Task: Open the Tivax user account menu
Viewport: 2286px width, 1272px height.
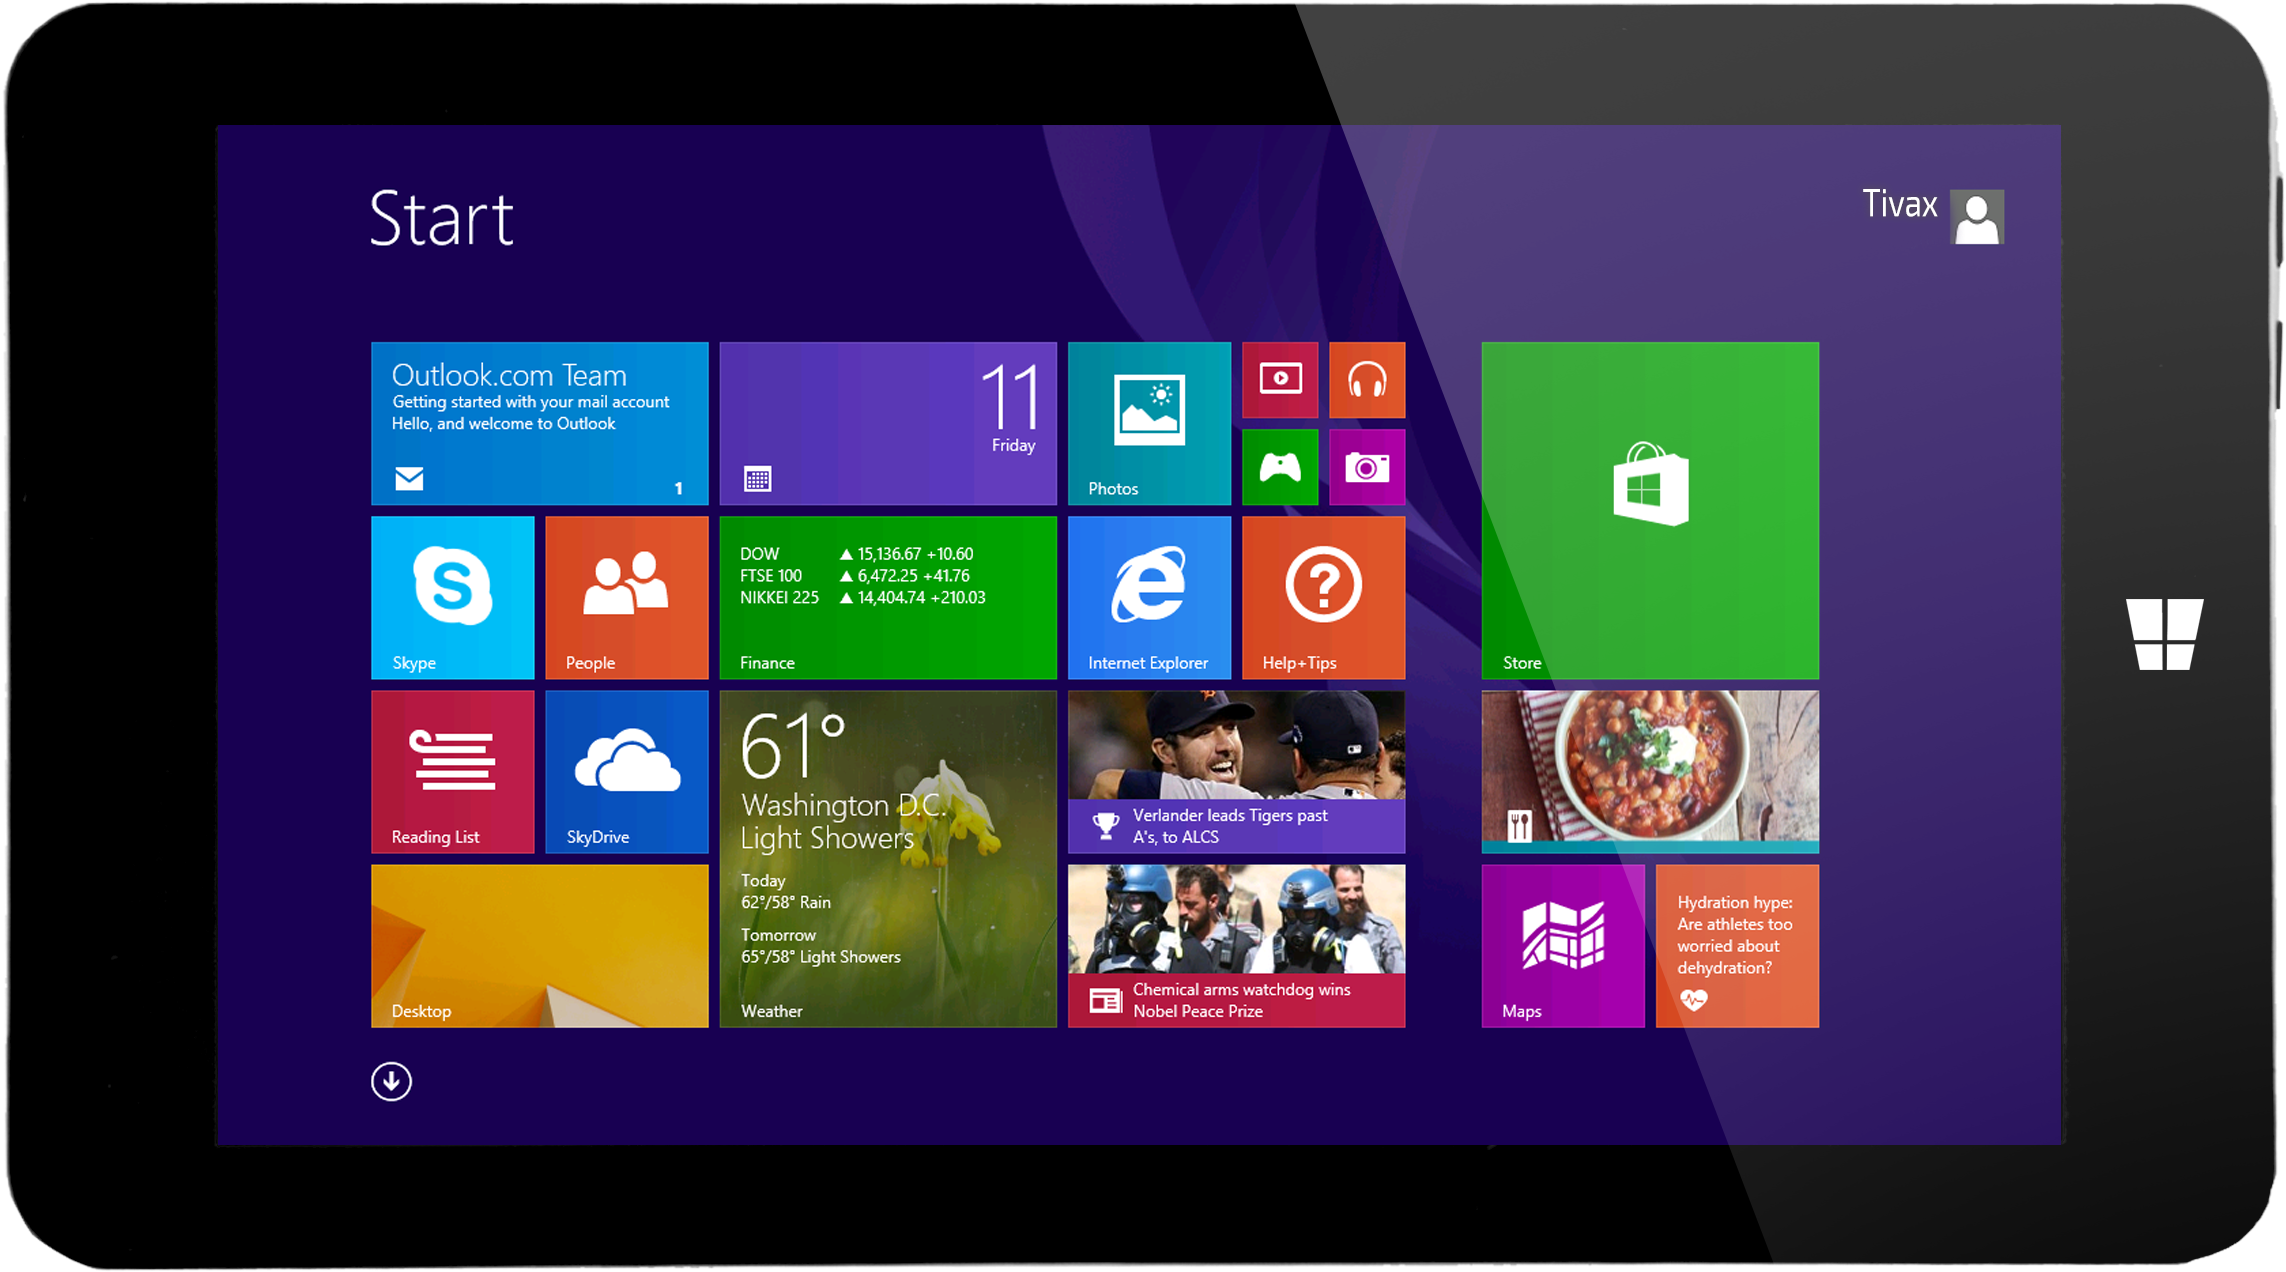Action: tap(1932, 215)
